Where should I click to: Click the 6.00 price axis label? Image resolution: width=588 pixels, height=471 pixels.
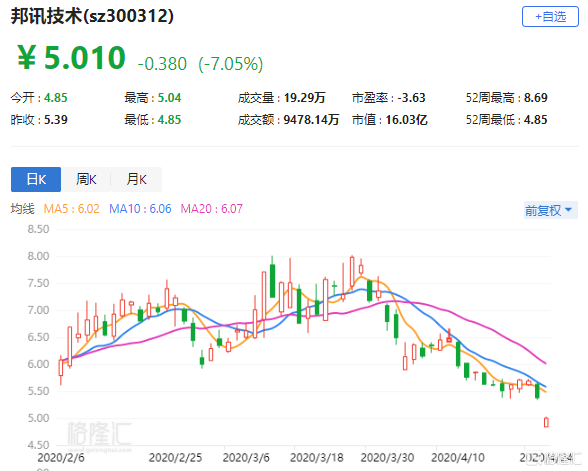pyautogui.click(x=38, y=364)
